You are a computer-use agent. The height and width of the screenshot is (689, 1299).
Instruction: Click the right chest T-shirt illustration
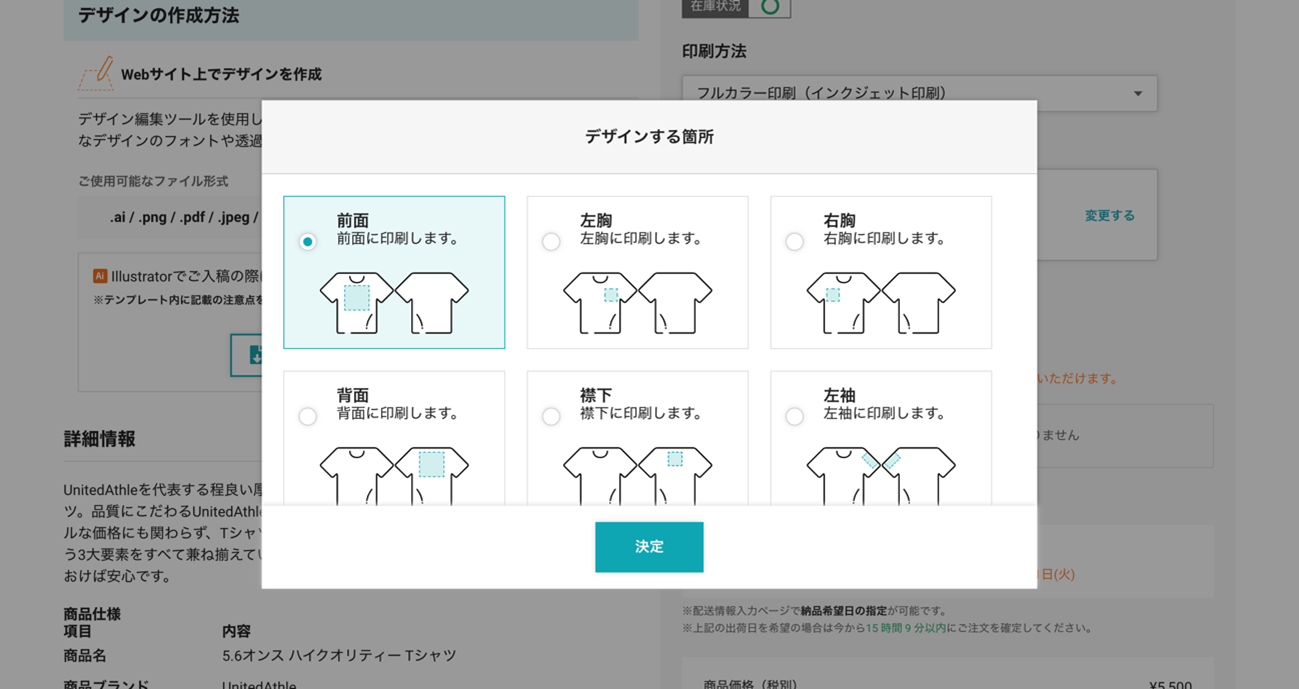[x=880, y=302]
